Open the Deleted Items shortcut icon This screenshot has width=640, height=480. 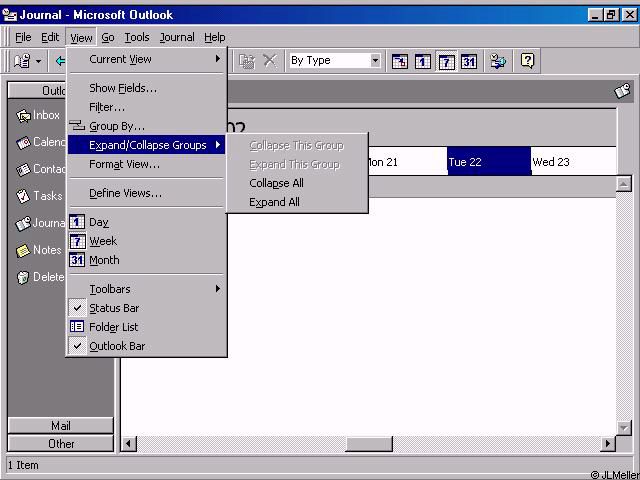click(23, 277)
